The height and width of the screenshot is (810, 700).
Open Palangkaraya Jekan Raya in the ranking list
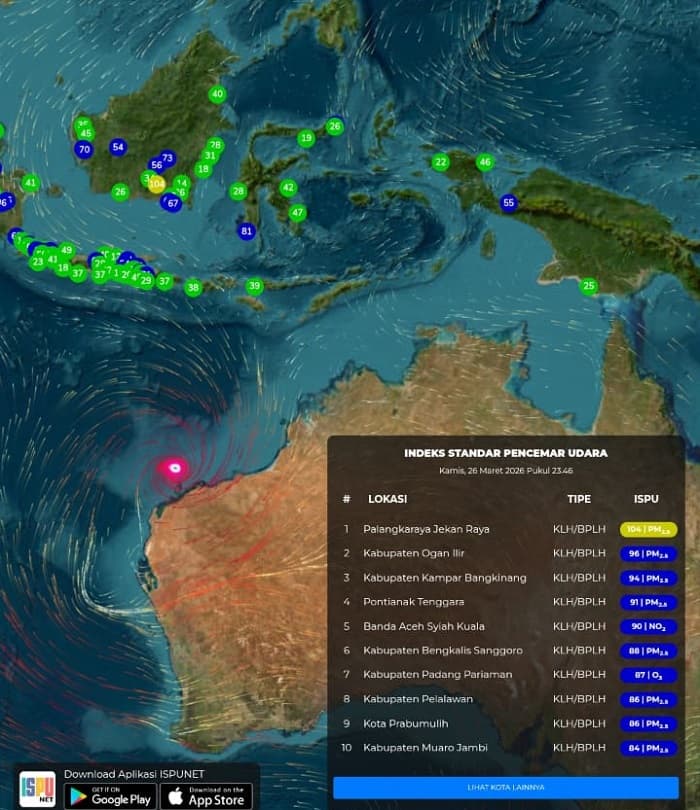(427, 529)
